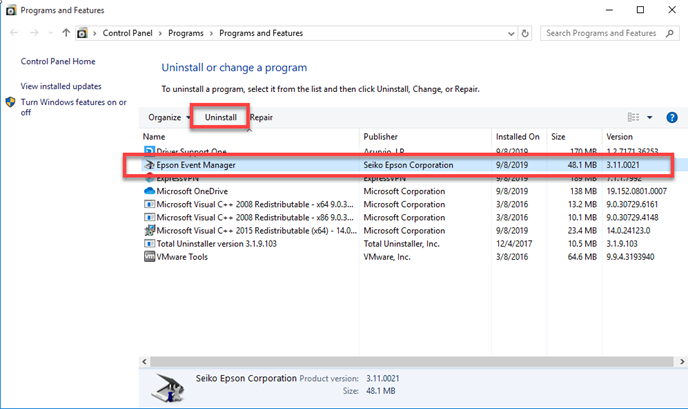Viewport: 688px width, 409px height.
Task: Open Control Panel in the breadcrumb
Action: click(127, 33)
